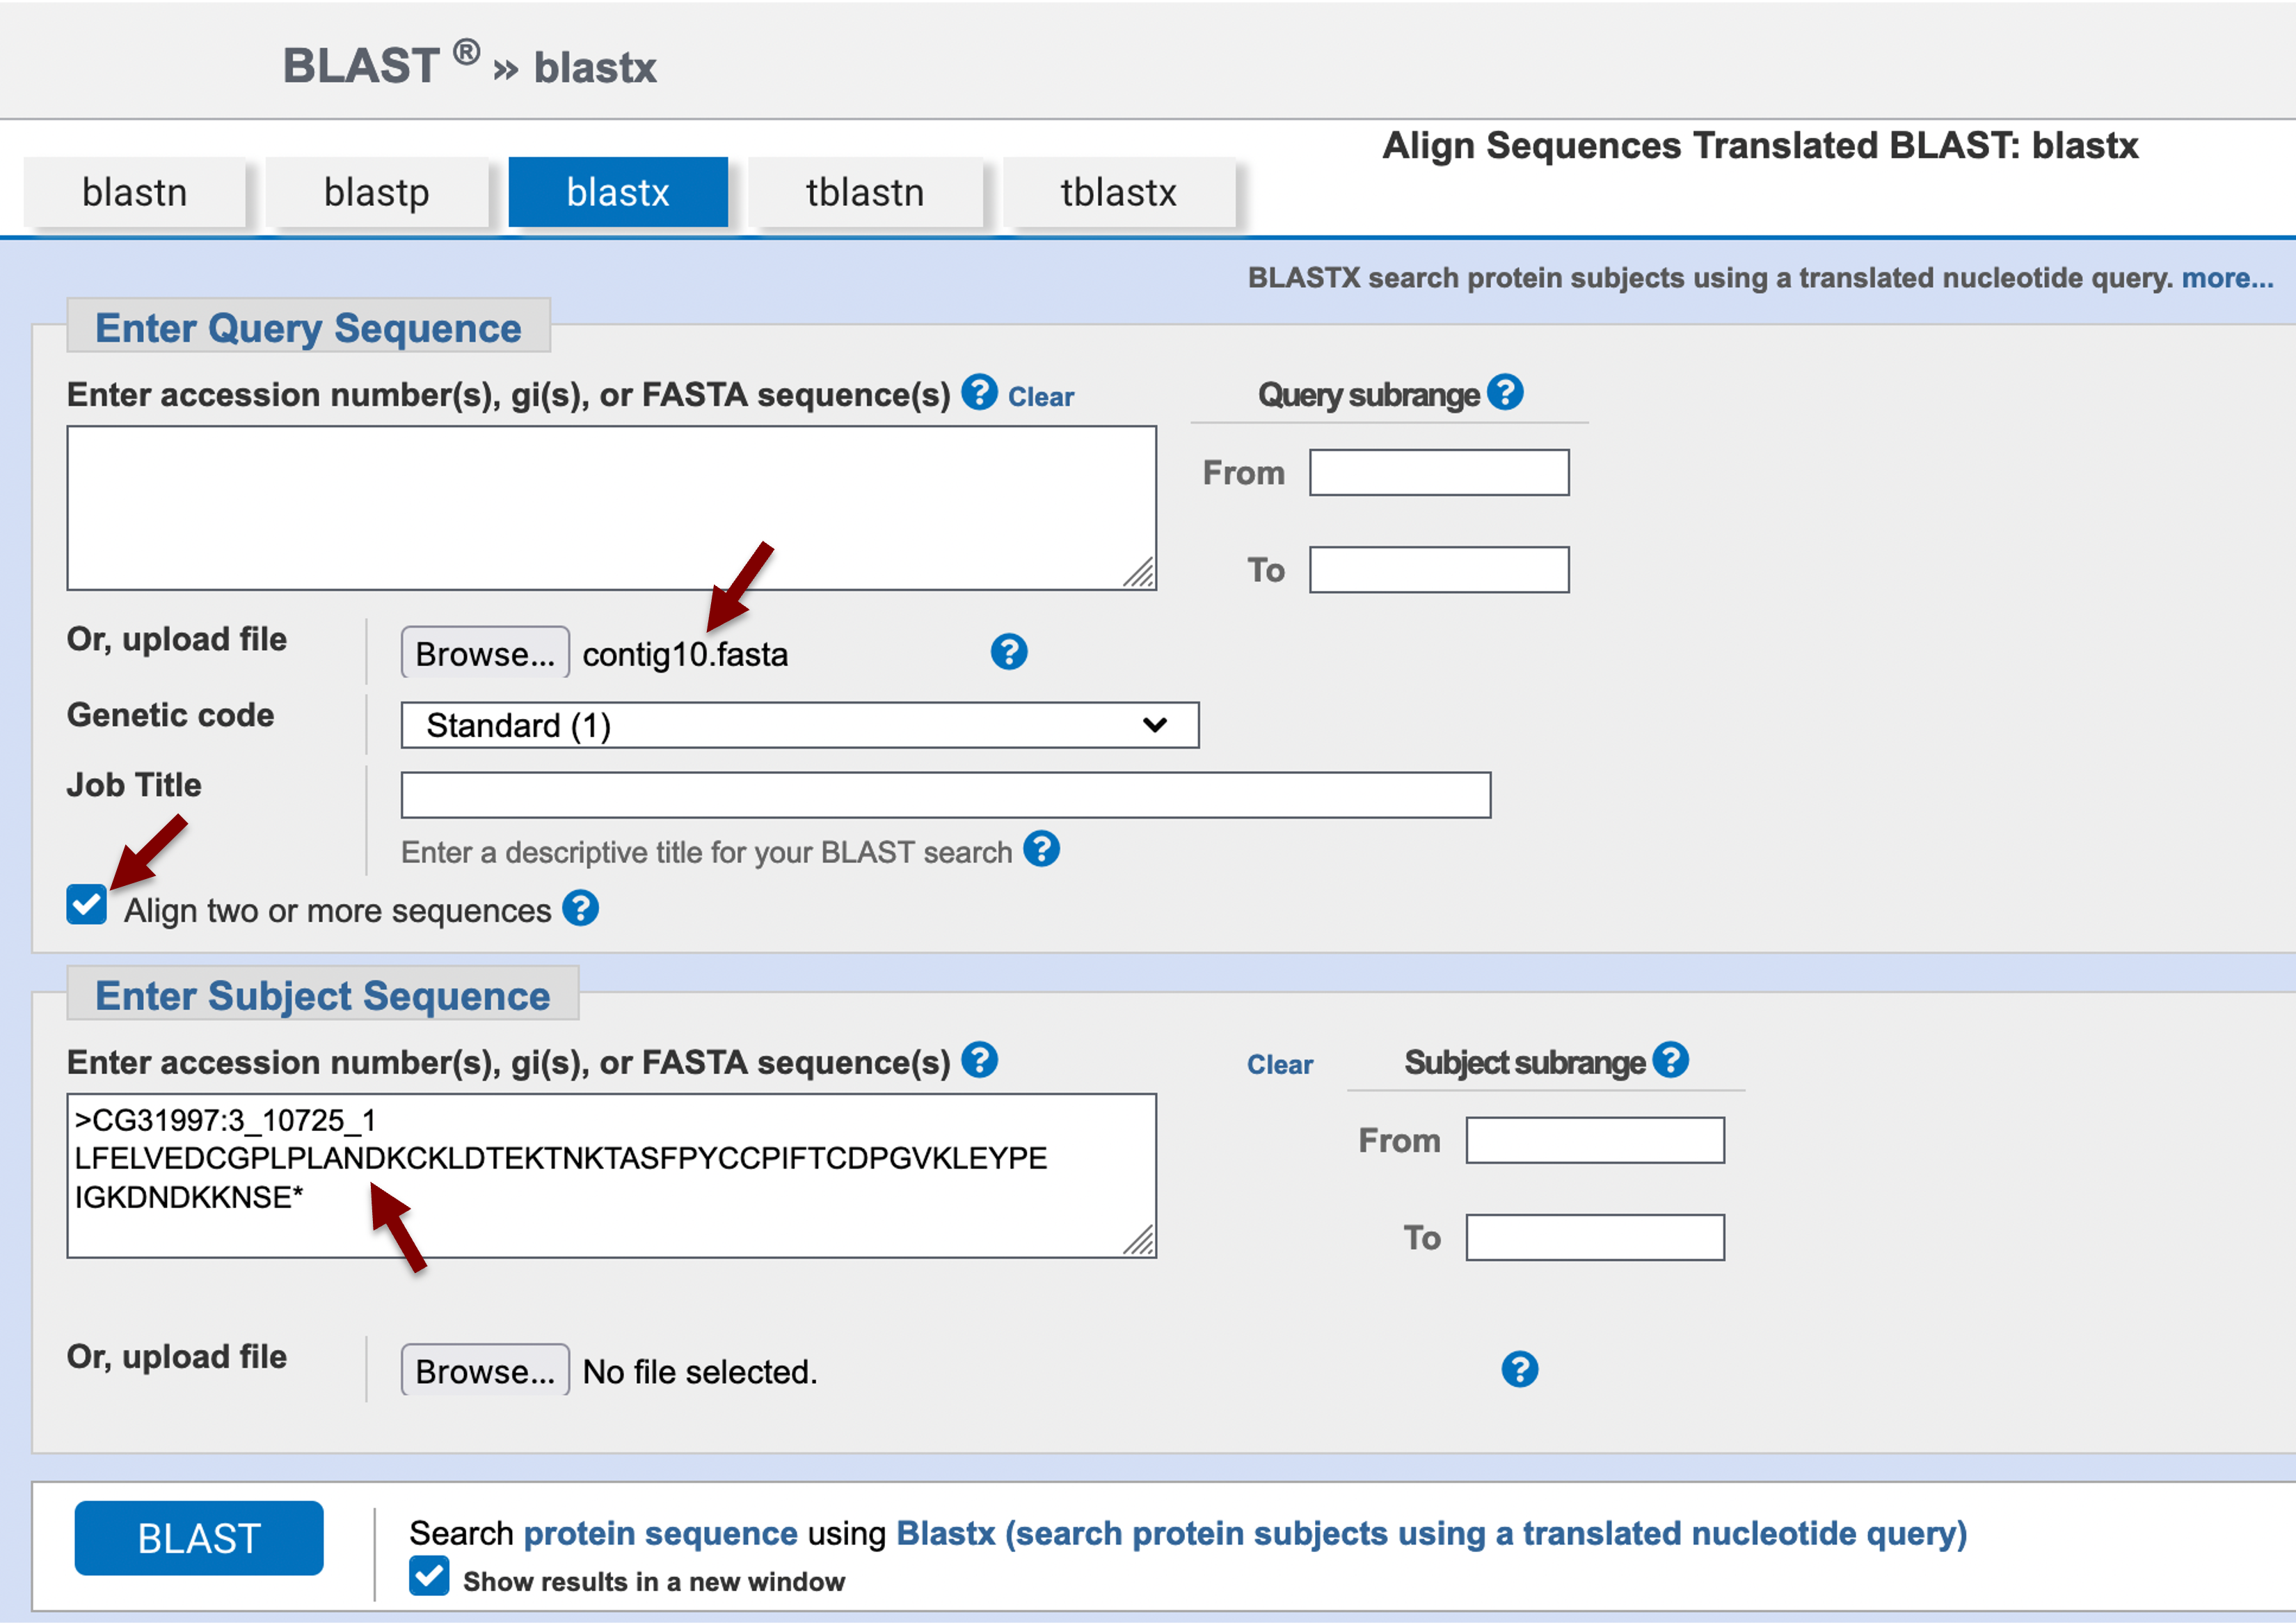The width and height of the screenshot is (2296, 1623).
Task: Click Browse for query file upload
Action: (x=485, y=653)
